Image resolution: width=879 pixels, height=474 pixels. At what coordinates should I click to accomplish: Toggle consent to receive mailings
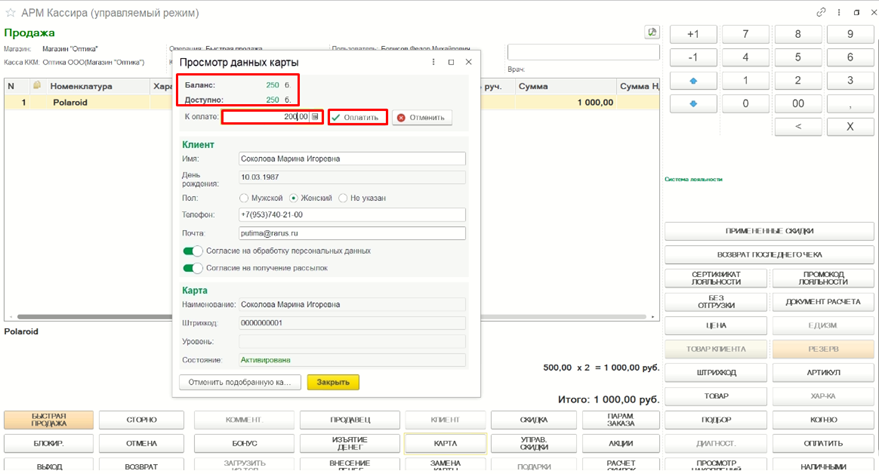point(192,268)
